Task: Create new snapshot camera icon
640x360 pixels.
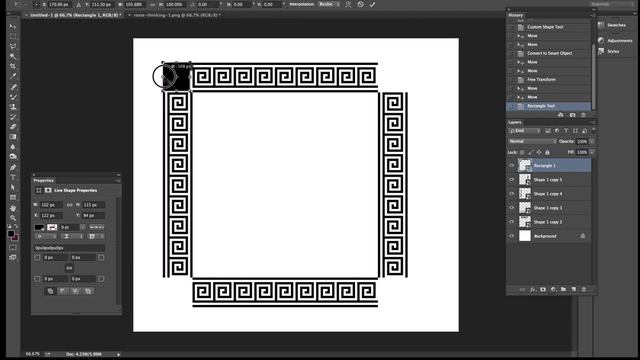Action: pyautogui.click(x=572, y=115)
